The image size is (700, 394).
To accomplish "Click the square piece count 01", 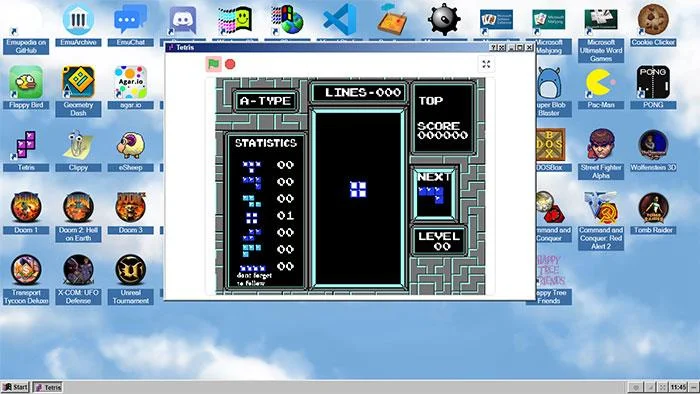I will tap(285, 216).
